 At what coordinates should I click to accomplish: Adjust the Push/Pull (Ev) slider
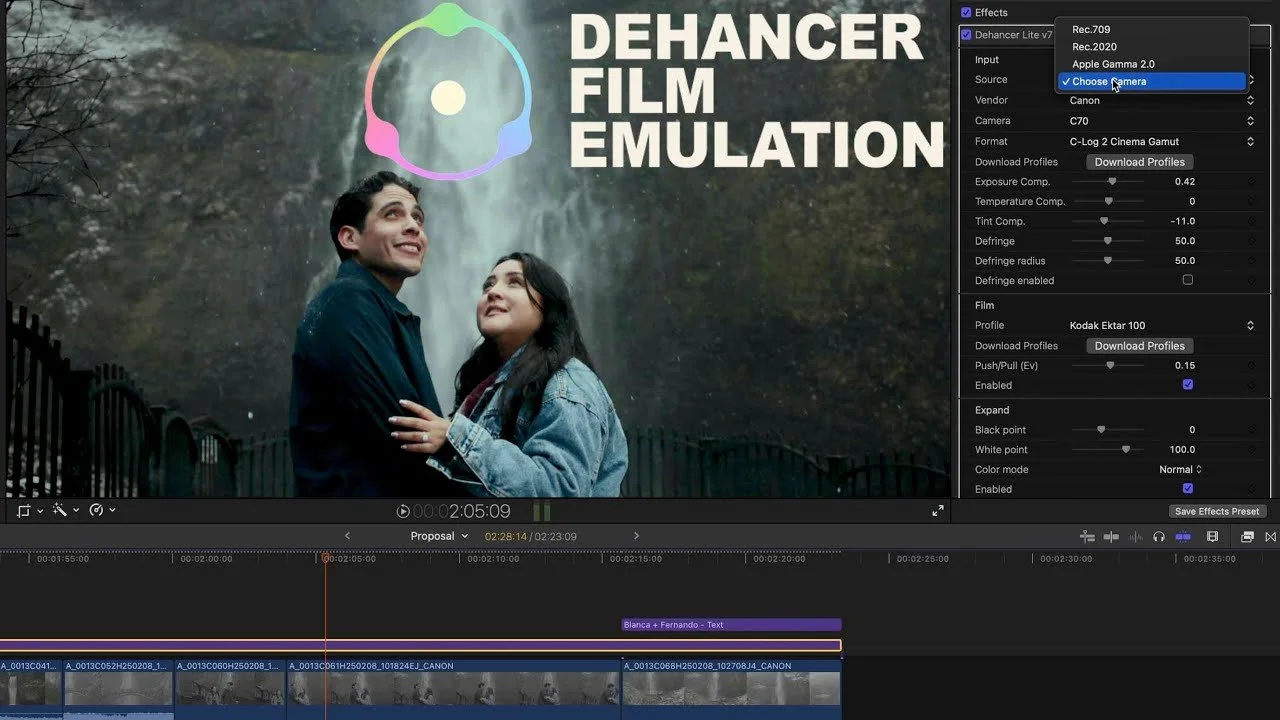tap(1108, 366)
